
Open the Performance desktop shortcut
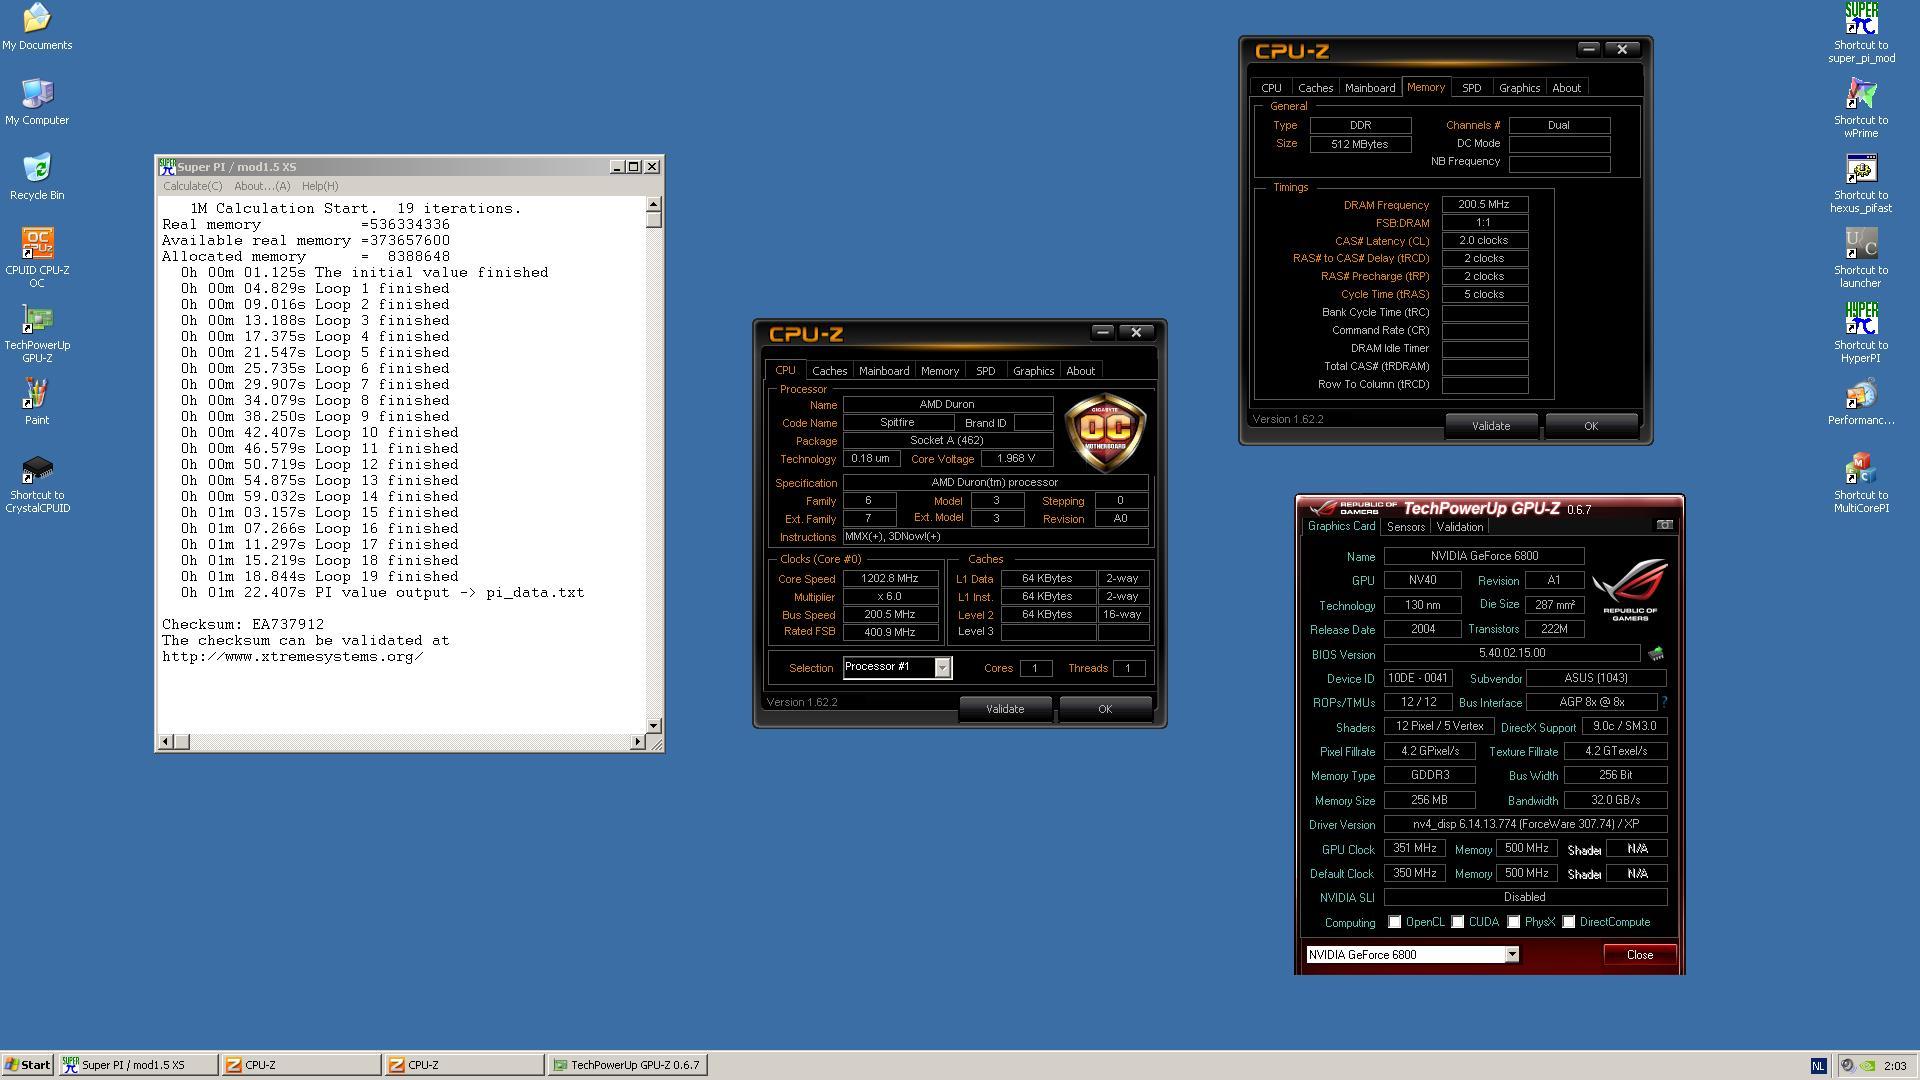coord(1861,401)
